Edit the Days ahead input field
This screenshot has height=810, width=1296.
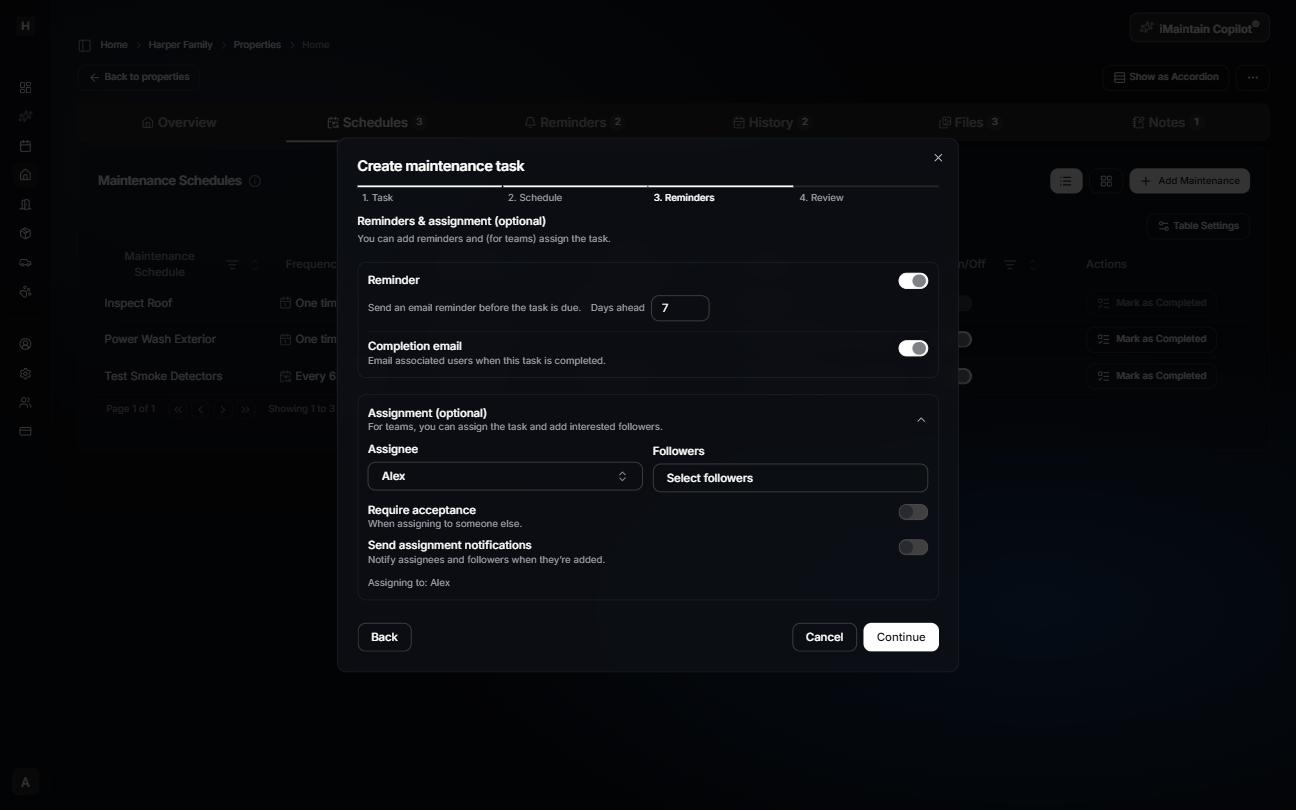[x=680, y=308]
